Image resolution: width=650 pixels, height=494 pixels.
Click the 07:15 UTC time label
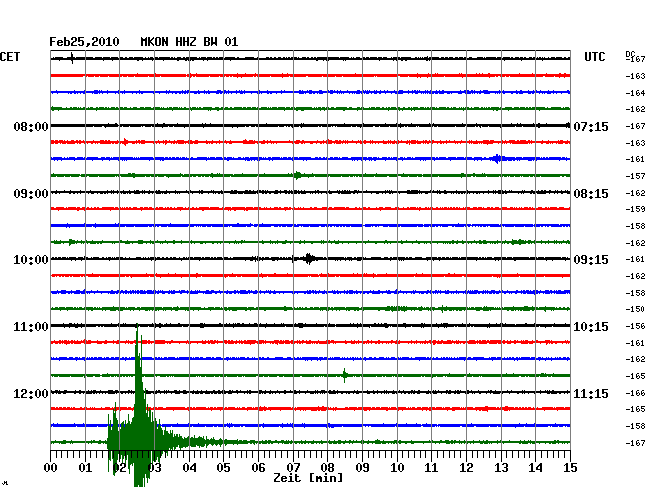(591, 126)
